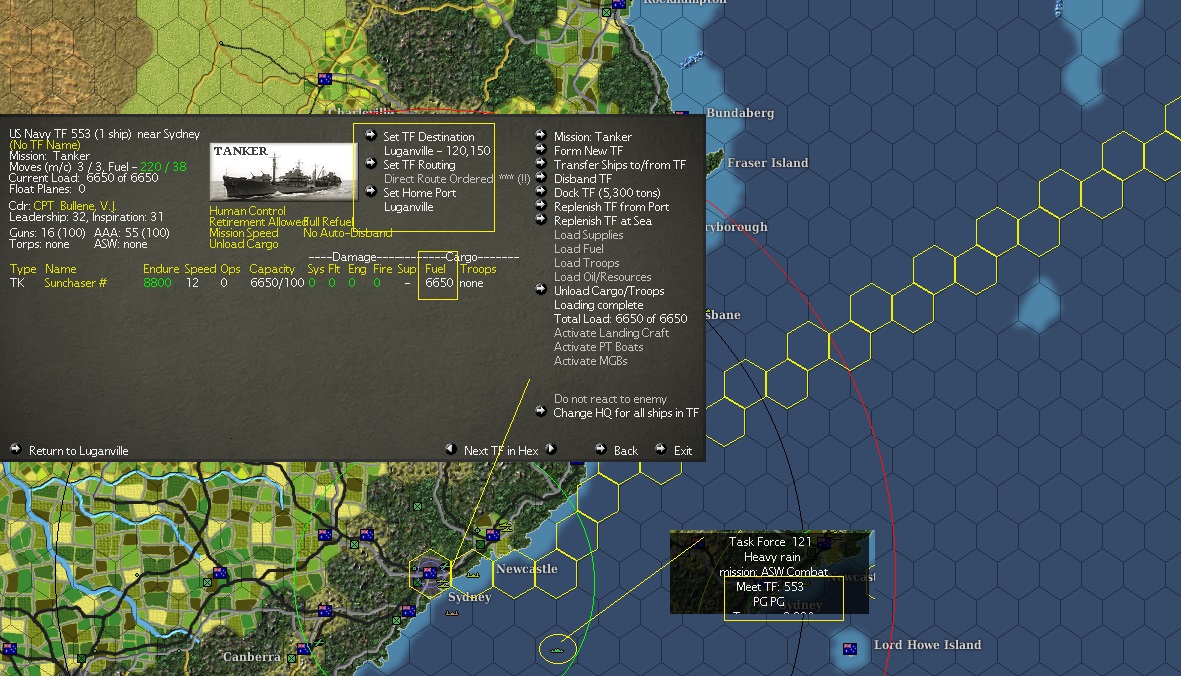The image size is (1181, 676).
Task: Click 'Meet TF: 553' in Task Force popup
Action: 770,586
